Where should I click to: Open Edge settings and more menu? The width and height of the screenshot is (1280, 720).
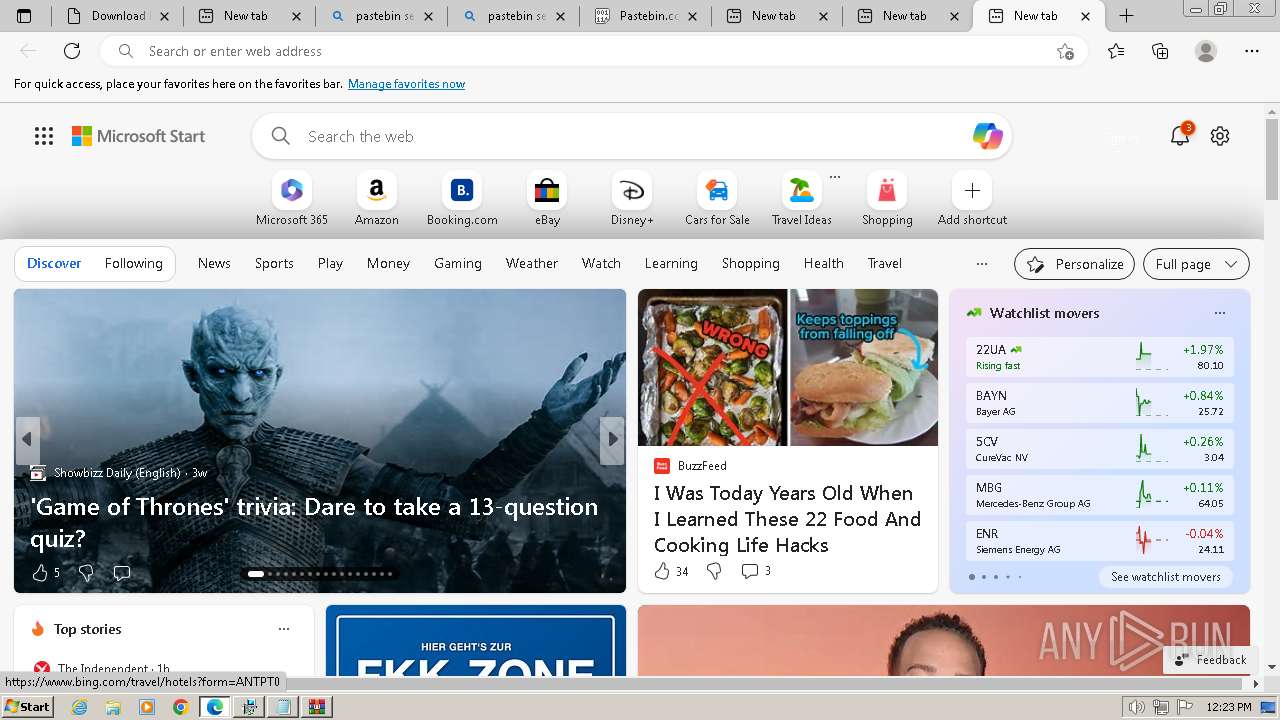(1252, 51)
